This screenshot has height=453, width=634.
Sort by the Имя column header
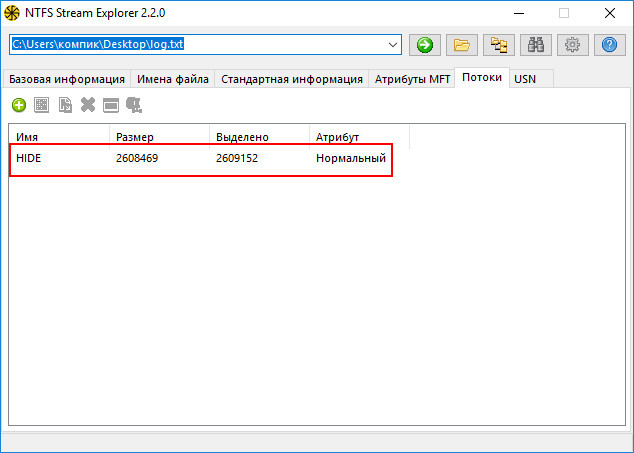[58, 136]
